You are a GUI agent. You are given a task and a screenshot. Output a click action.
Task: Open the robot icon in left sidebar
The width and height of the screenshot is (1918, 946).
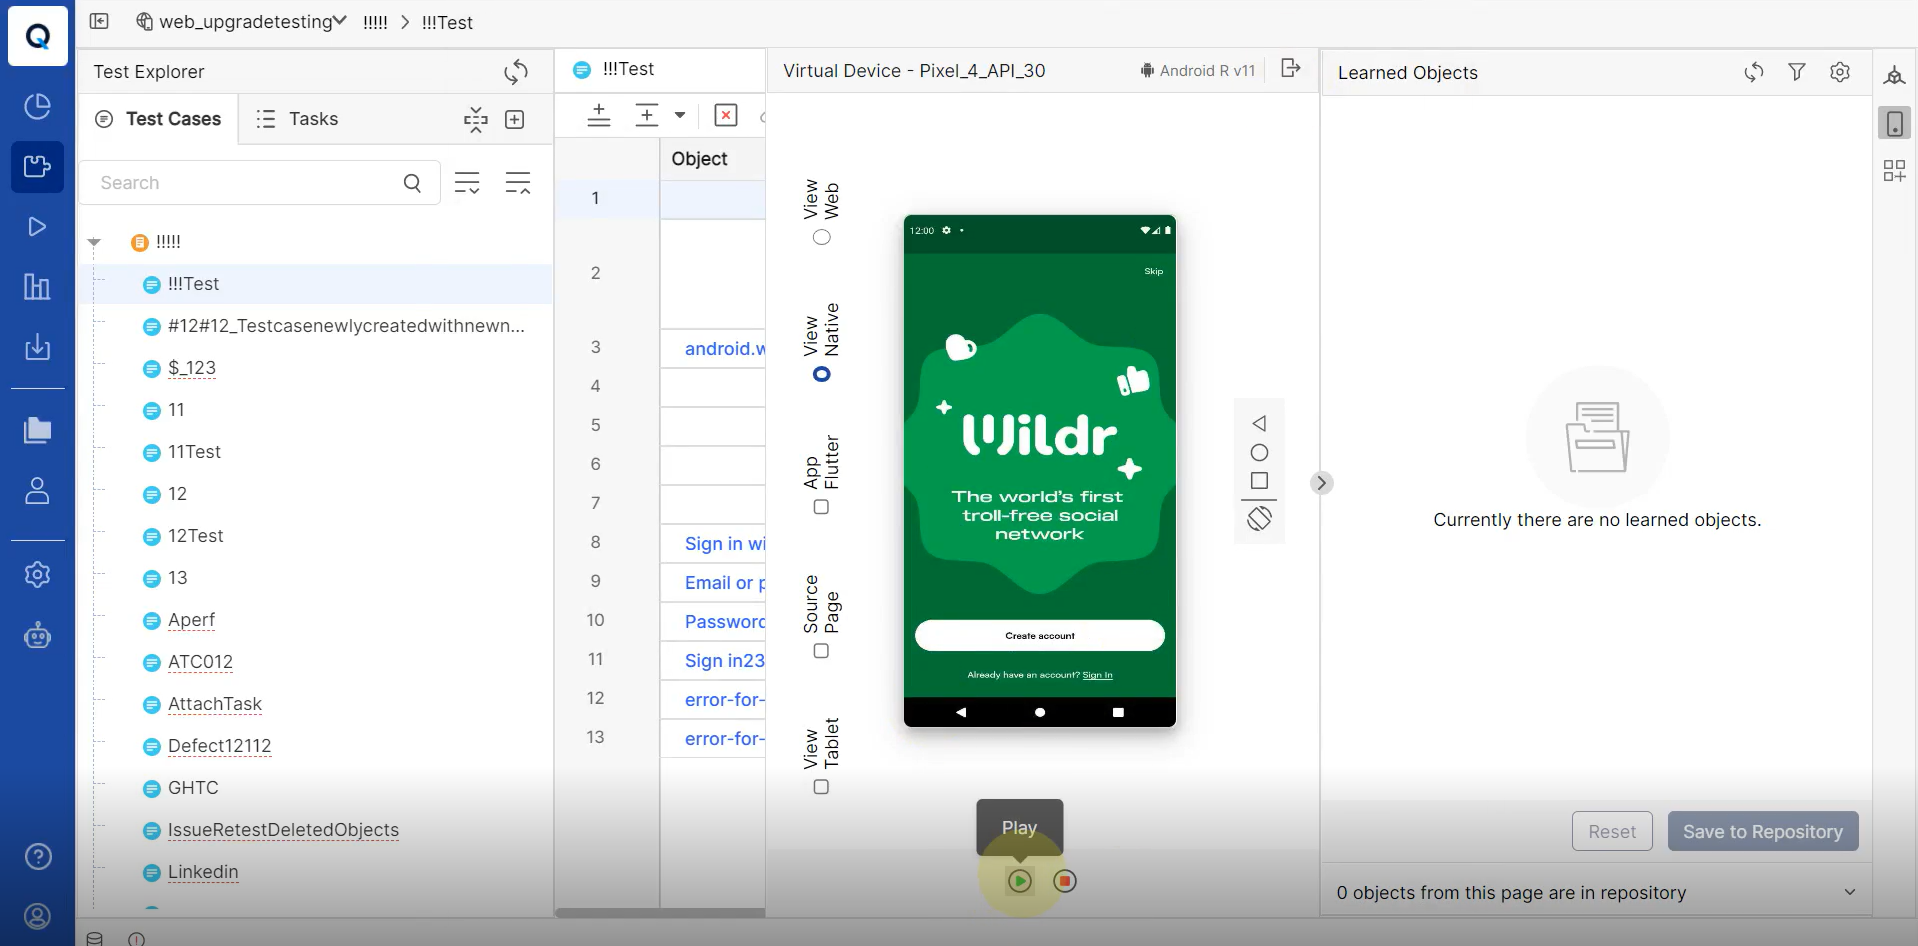37,636
